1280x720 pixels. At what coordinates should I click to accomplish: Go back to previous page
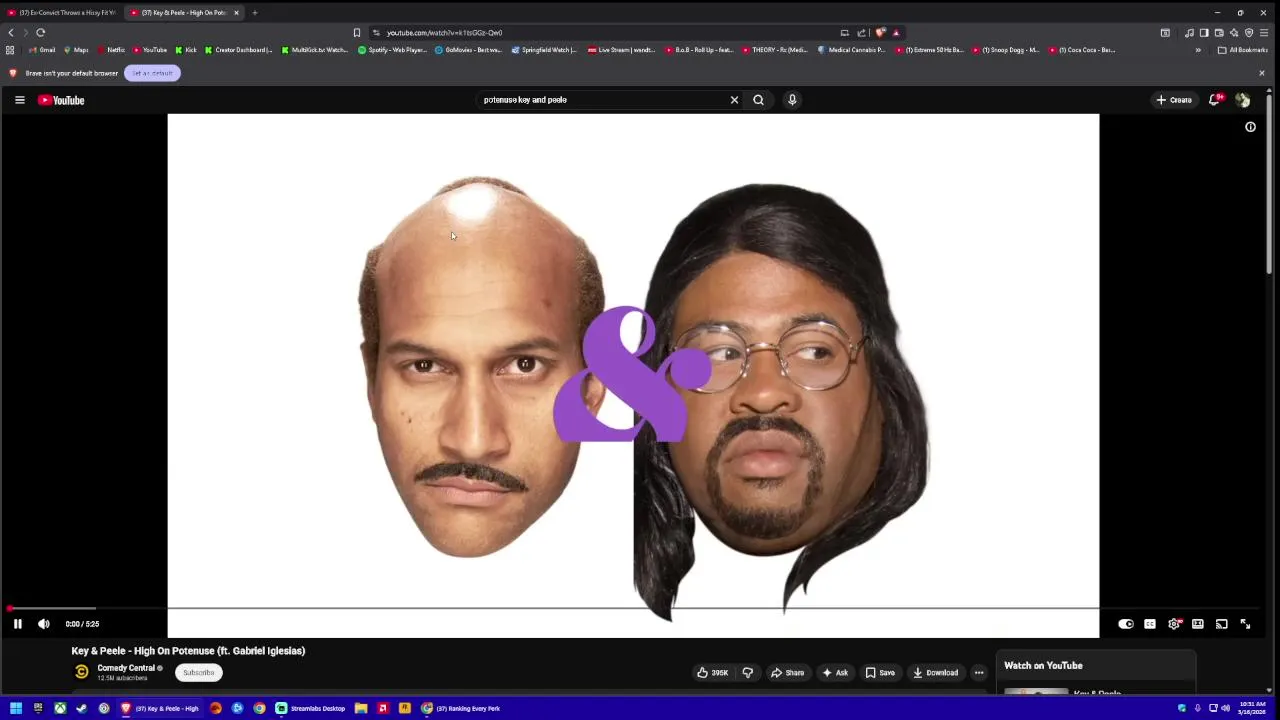(x=11, y=32)
